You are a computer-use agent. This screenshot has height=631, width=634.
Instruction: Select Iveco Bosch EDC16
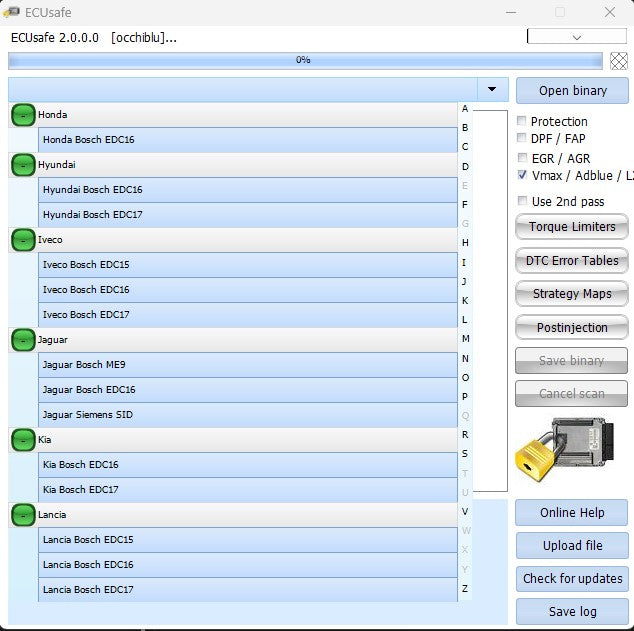click(x=248, y=290)
